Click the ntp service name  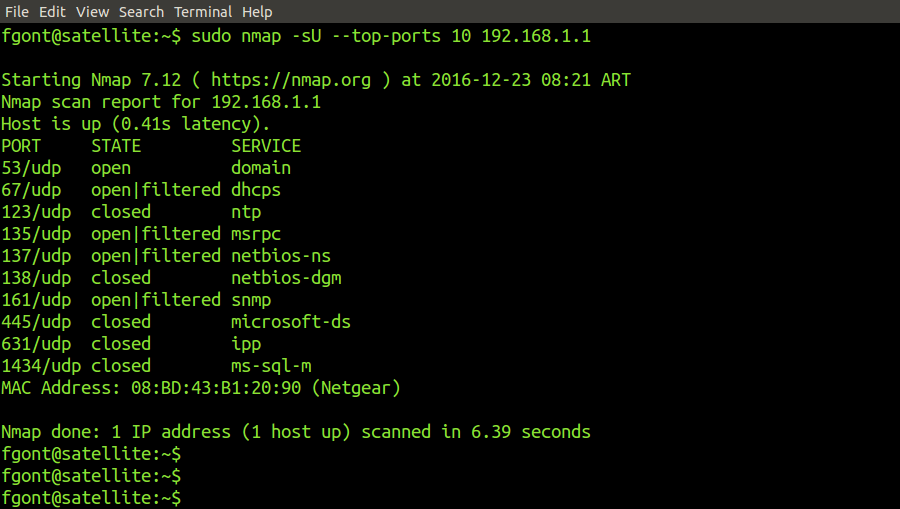[246, 212]
